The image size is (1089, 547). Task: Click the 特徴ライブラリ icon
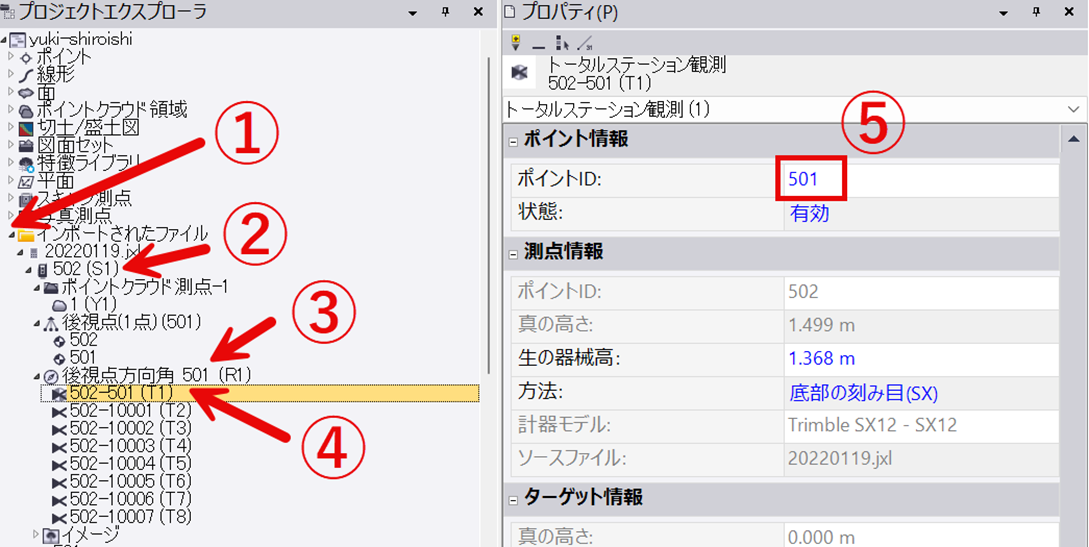26,164
